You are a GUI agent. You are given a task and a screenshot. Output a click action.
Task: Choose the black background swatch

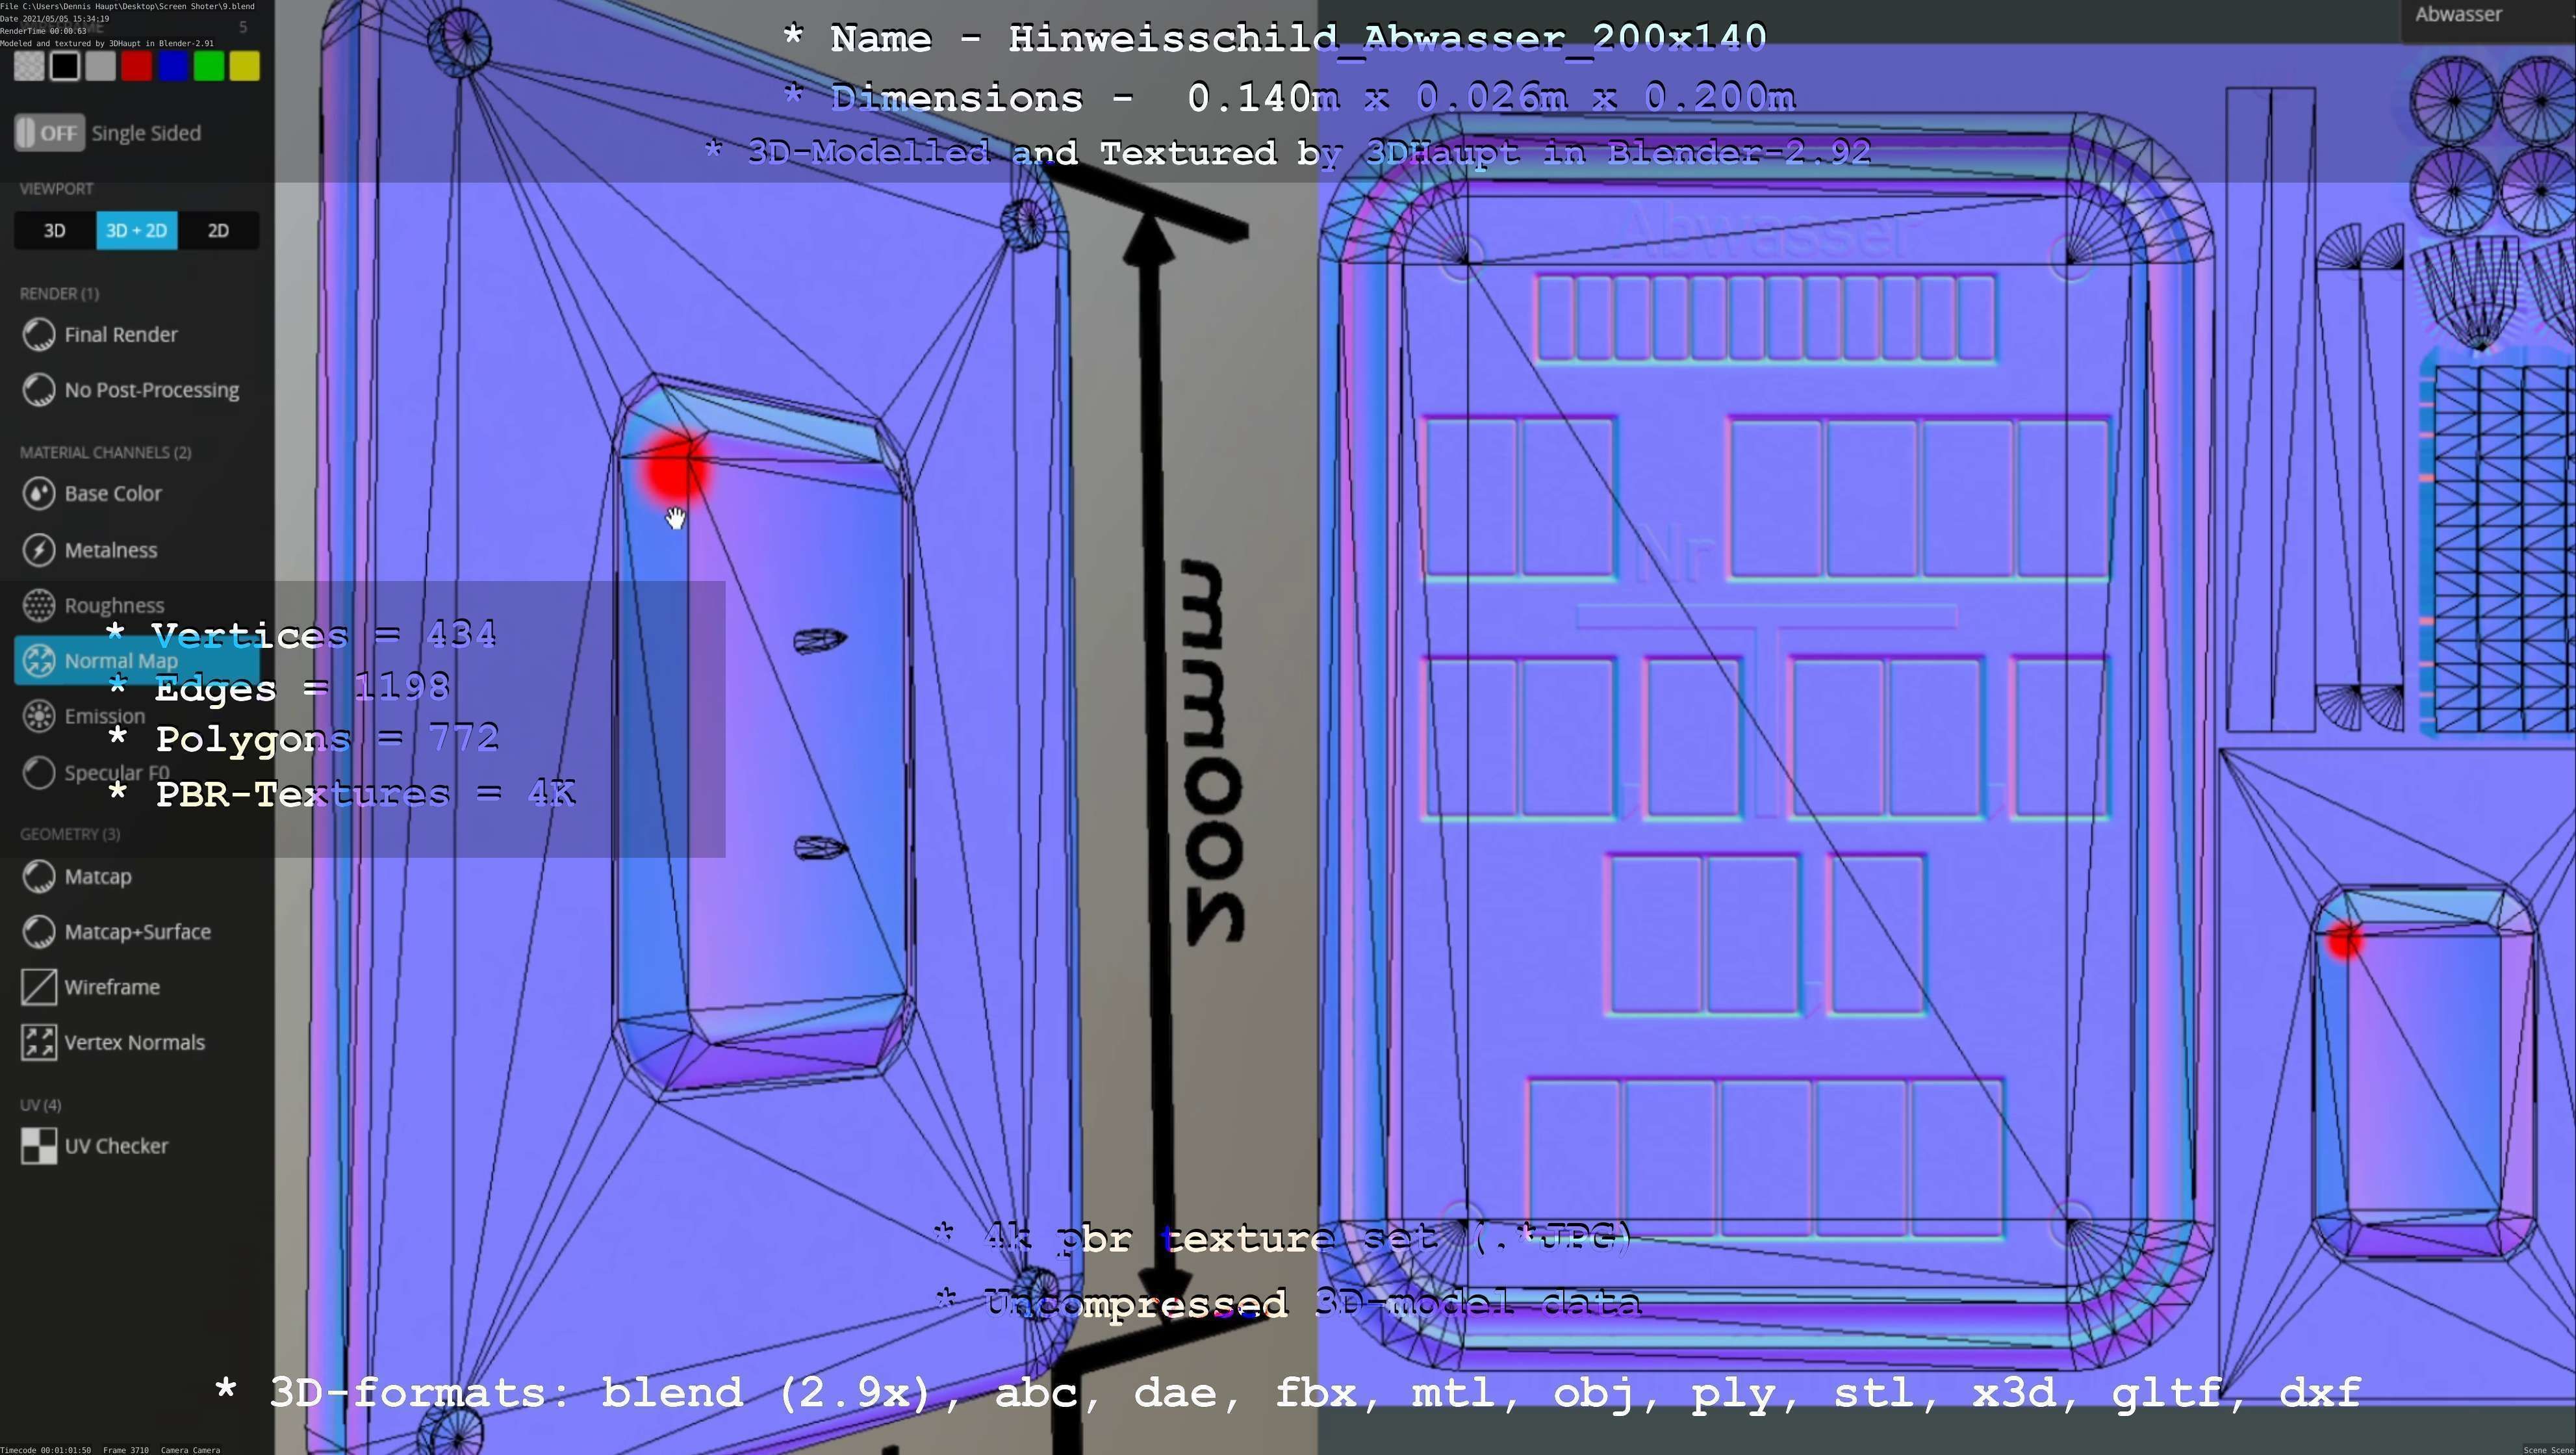point(65,67)
